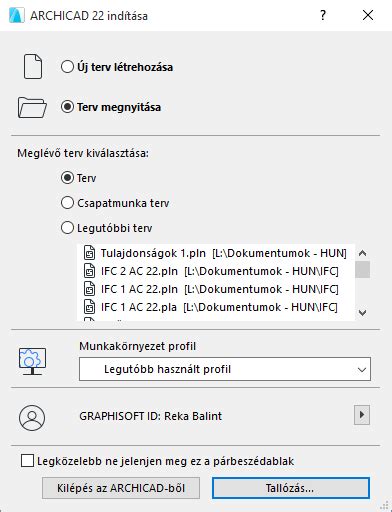Select Tulajdonságok 1.pln in recent list
The height and width of the screenshot is (512, 392).
(215, 253)
